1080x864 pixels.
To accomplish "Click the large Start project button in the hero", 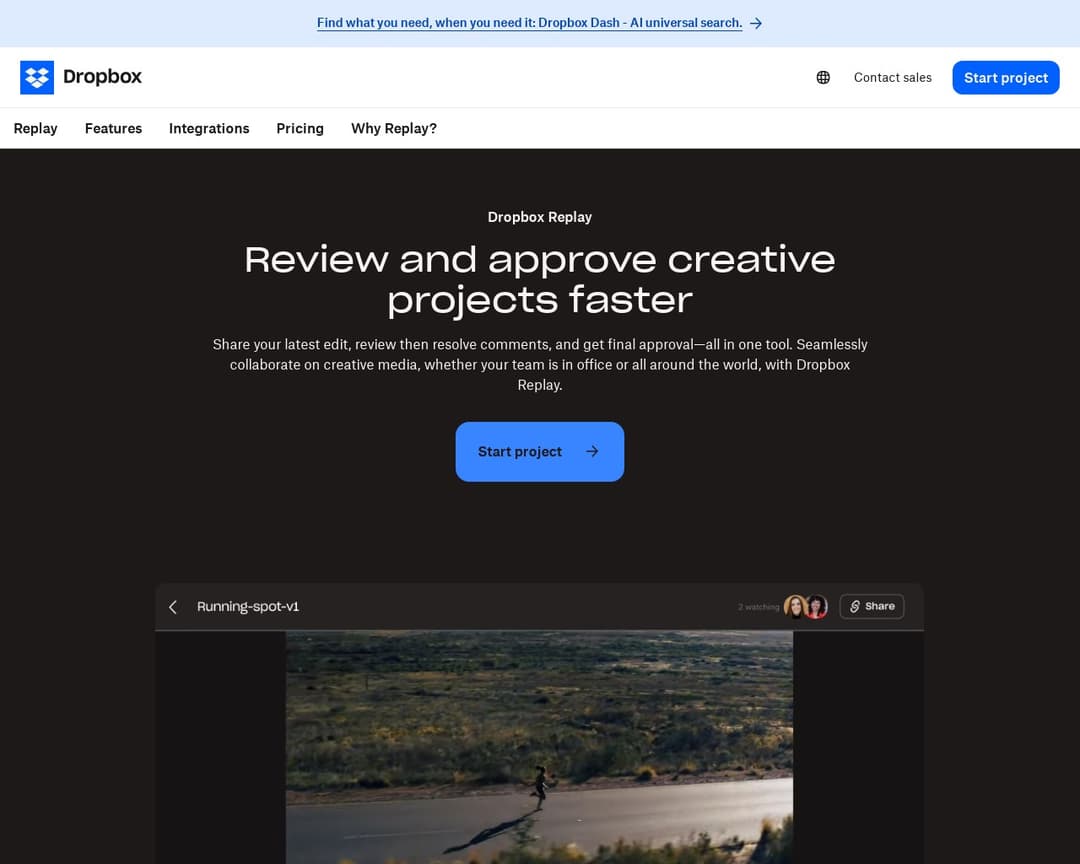I will pyautogui.click(x=540, y=452).
